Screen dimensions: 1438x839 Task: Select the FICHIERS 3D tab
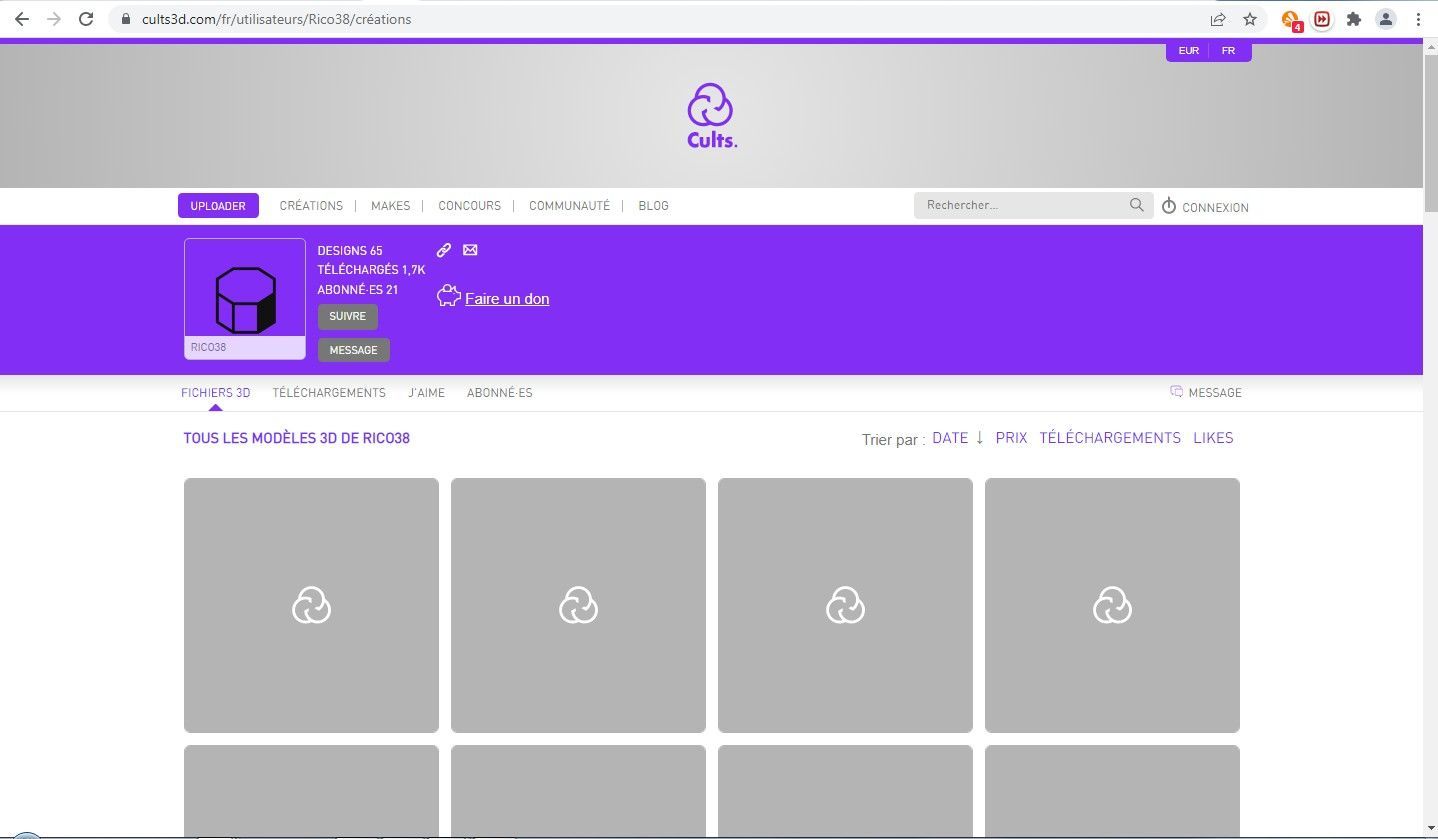pyautogui.click(x=215, y=393)
